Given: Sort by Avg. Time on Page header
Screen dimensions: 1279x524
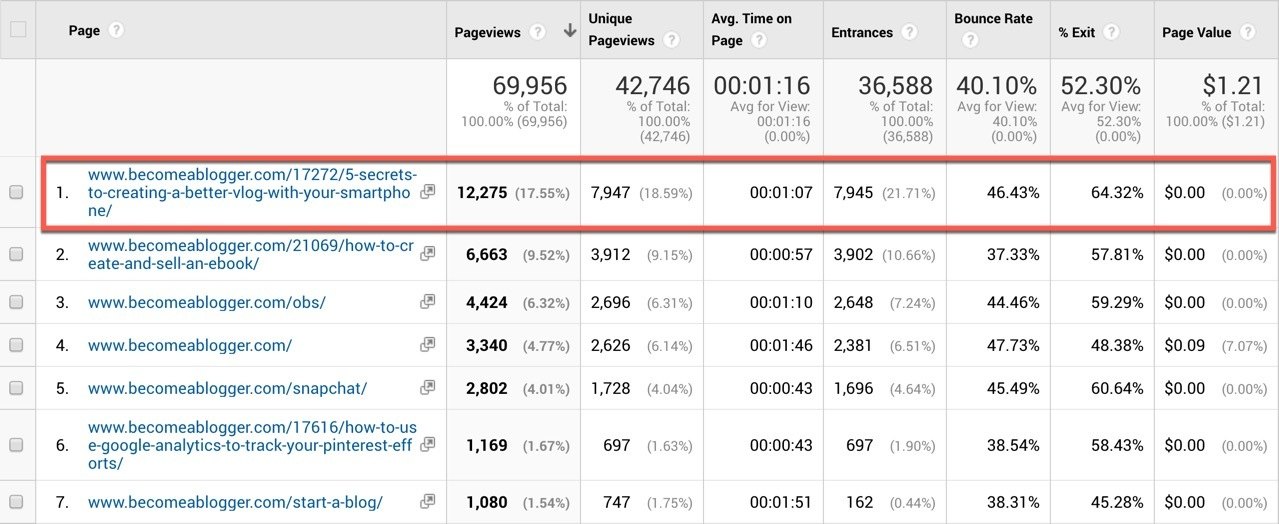Looking at the screenshot, I should coord(751,30).
